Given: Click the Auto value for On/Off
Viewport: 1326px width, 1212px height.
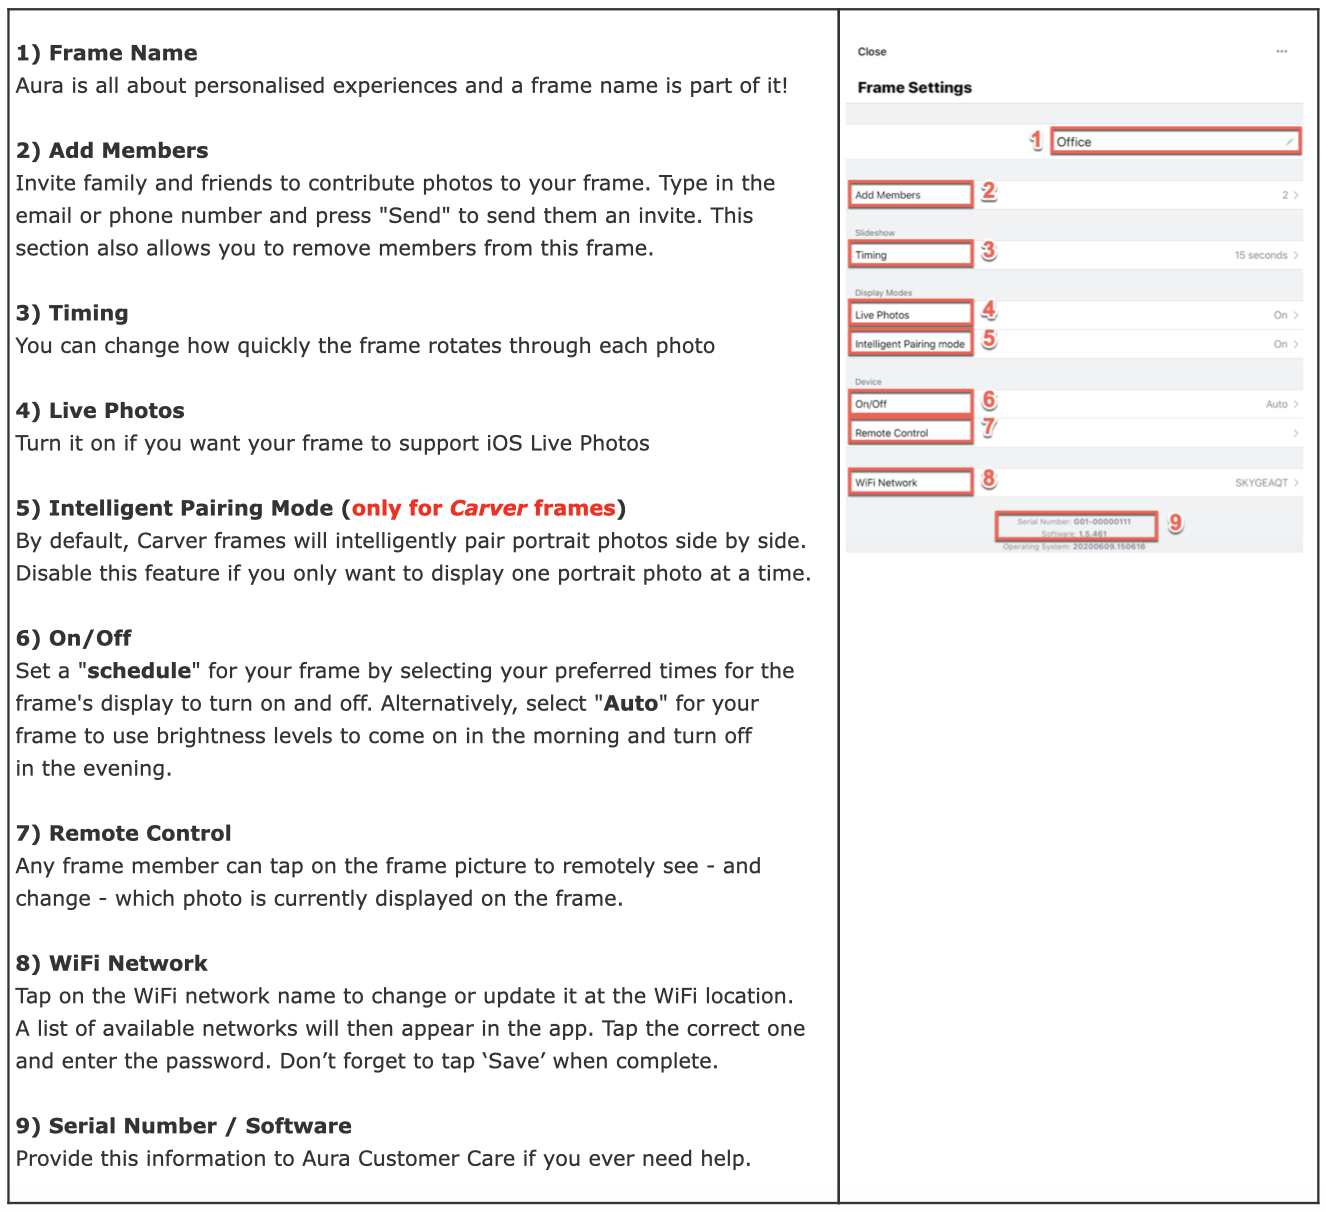Looking at the screenshot, I should click(1276, 405).
